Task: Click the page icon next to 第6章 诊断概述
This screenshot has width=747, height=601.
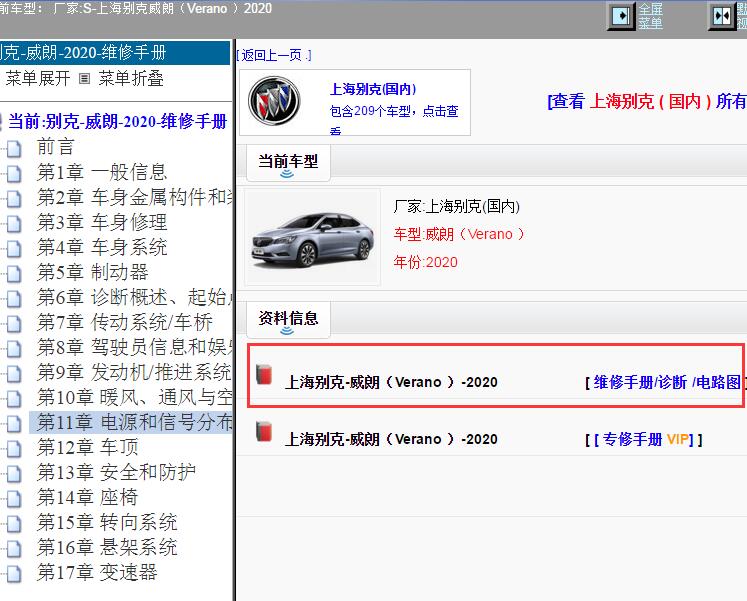Action: 14,299
